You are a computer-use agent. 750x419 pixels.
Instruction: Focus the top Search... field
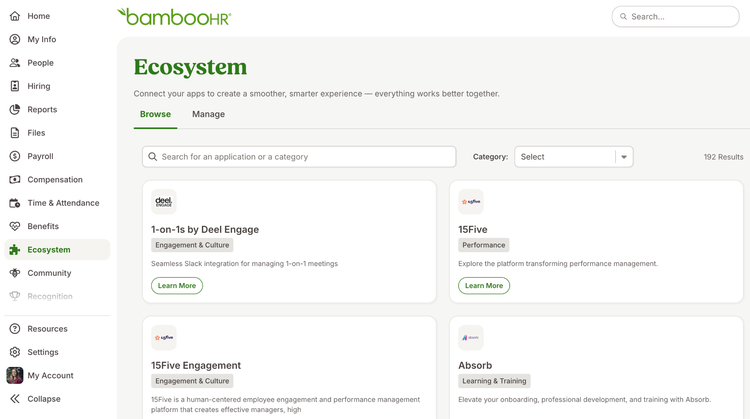pos(675,17)
